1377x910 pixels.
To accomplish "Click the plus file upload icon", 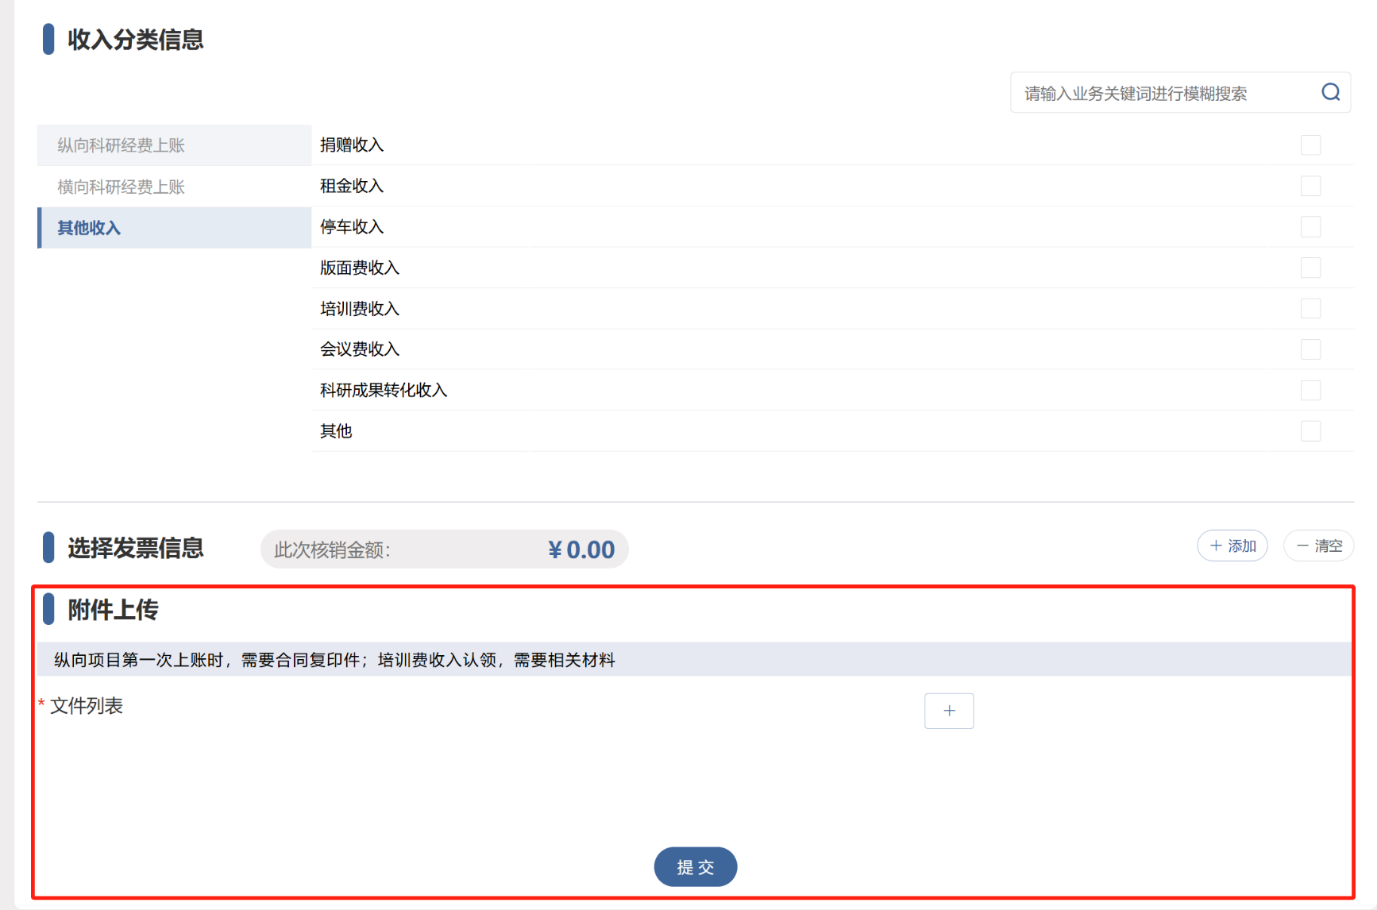I will pyautogui.click(x=948, y=711).
